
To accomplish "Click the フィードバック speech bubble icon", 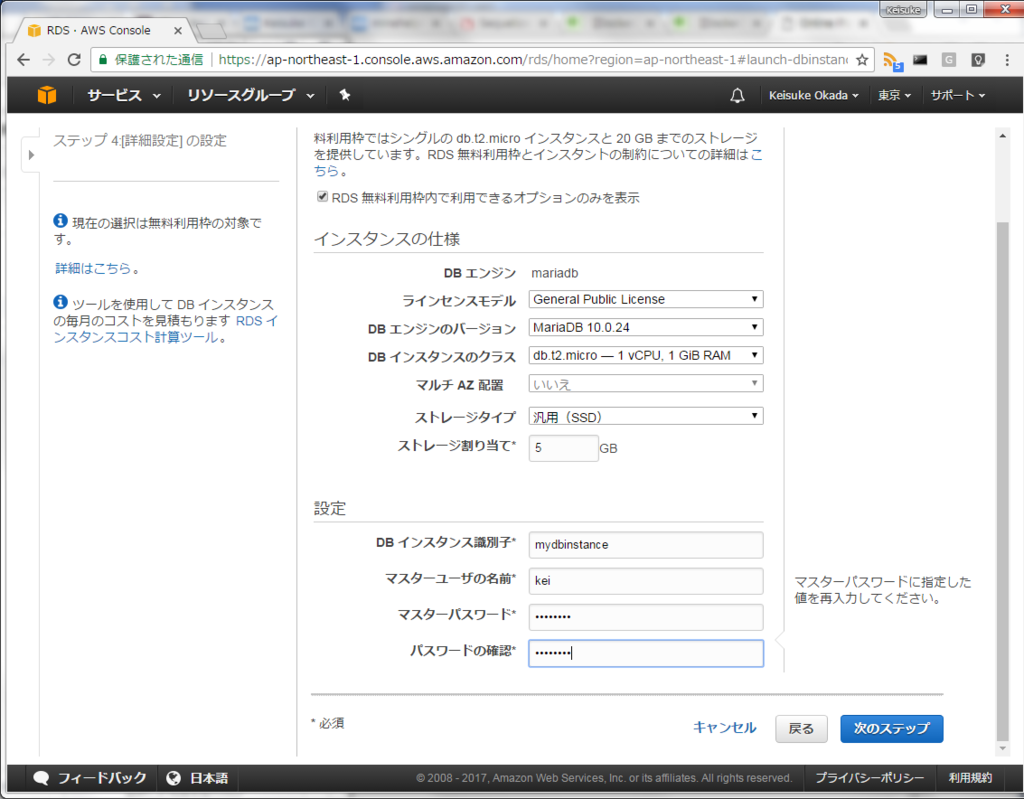I will 41,777.
